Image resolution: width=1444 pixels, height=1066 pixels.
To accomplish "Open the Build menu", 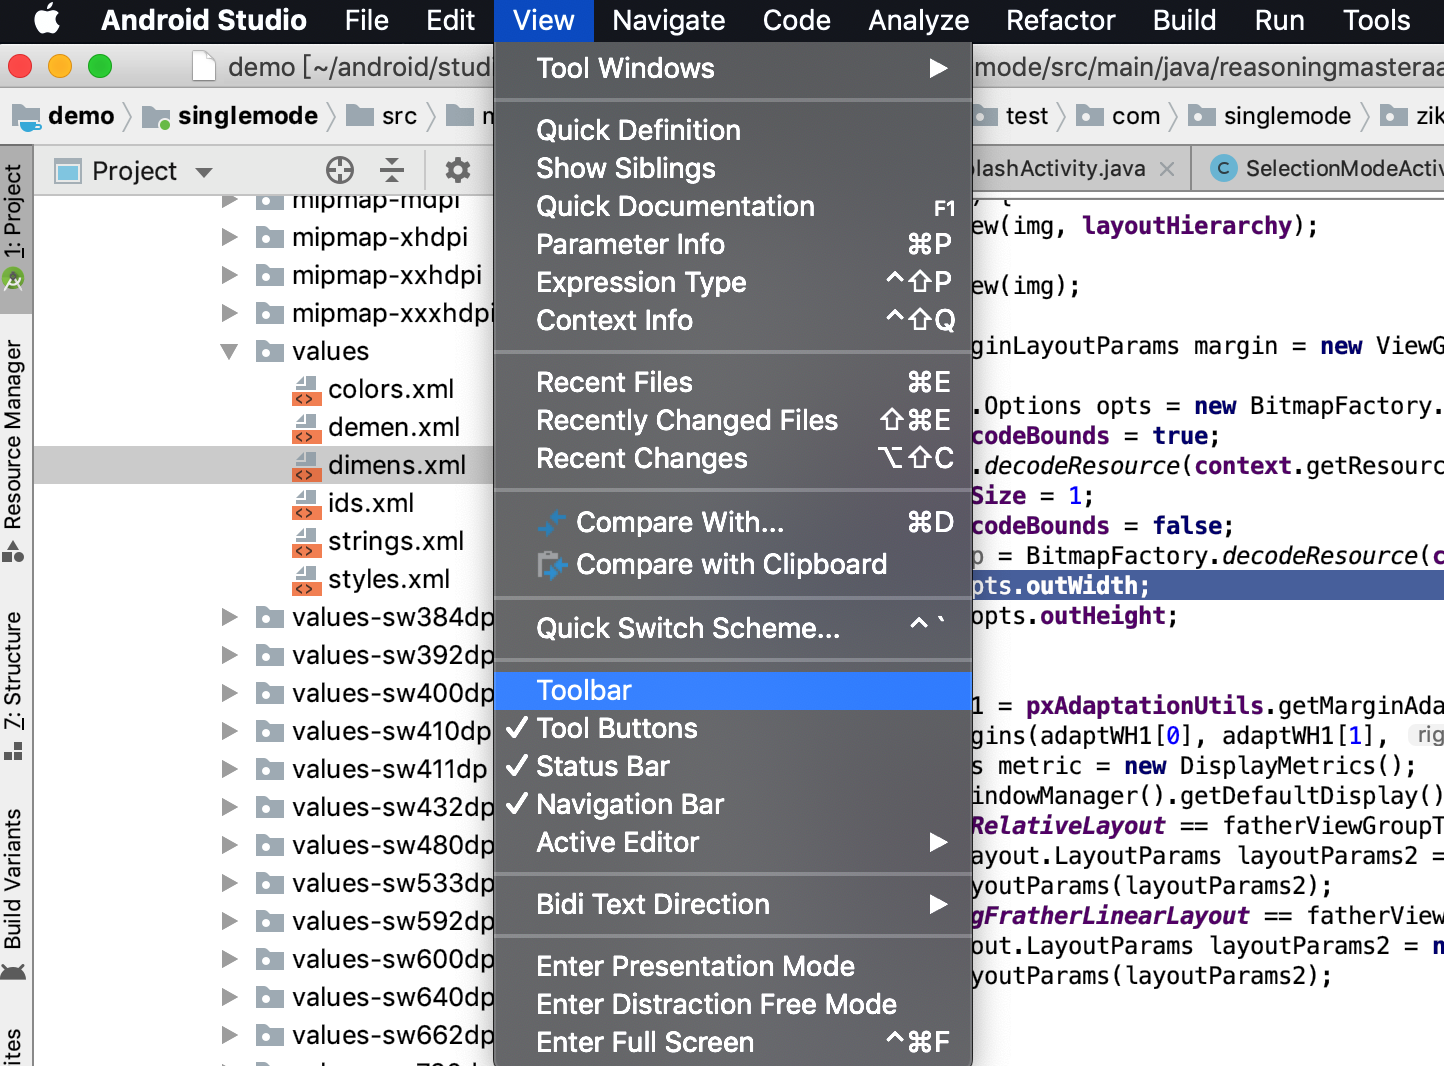I will [1184, 20].
